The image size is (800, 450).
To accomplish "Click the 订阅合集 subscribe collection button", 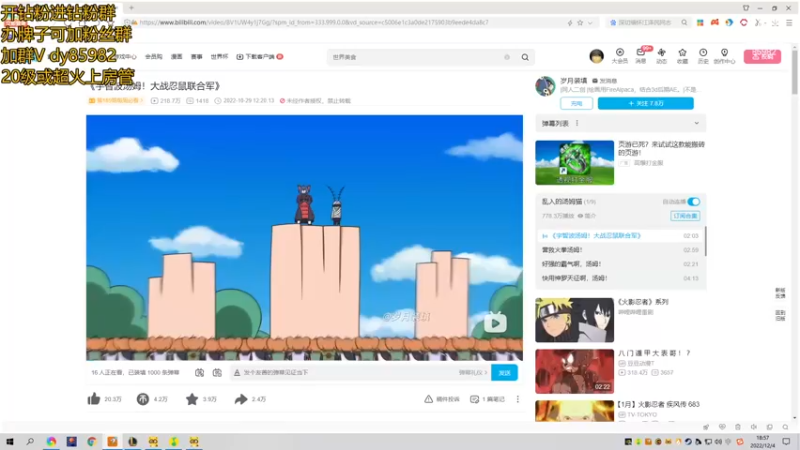I will (685, 216).
